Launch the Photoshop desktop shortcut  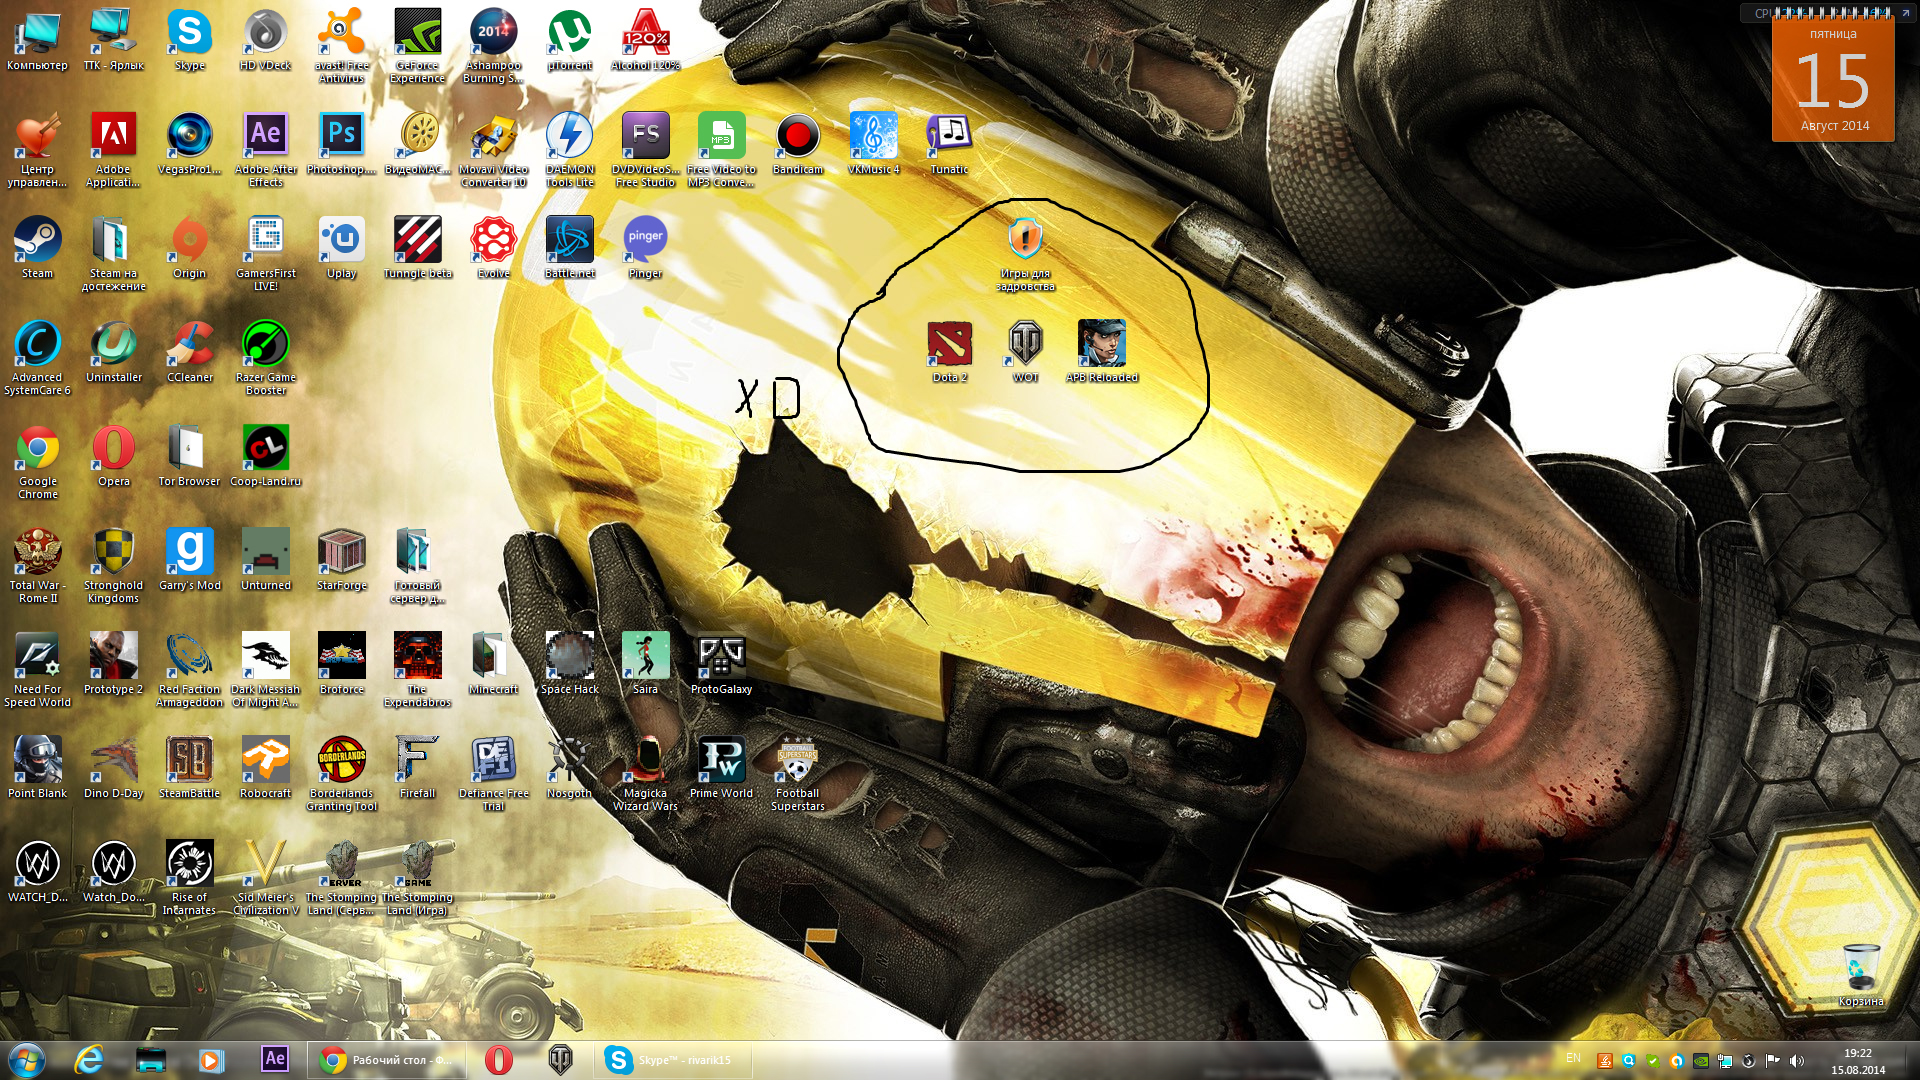341,143
